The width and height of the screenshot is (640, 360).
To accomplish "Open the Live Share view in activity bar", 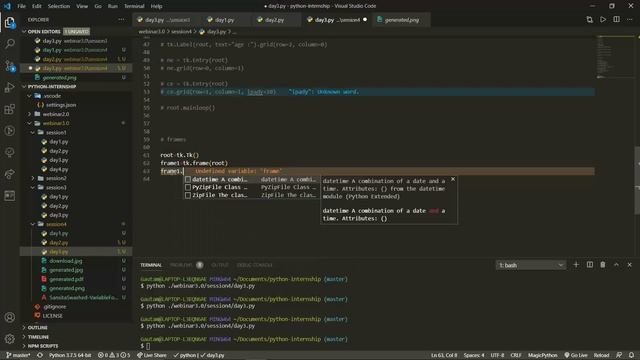I will coord(10,174).
